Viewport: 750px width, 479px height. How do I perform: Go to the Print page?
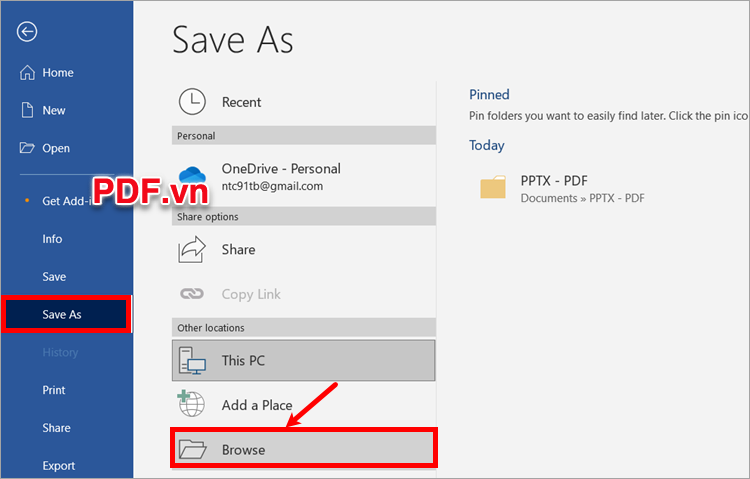(x=54, y=390)
